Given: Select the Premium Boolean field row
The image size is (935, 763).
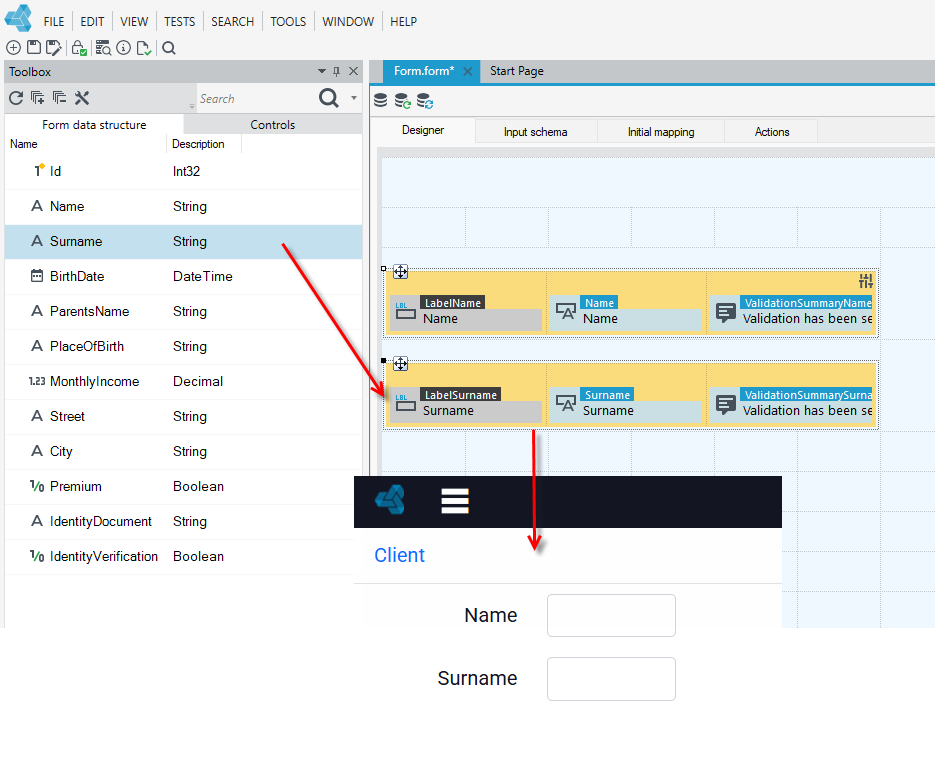Looking at the screenshot, I should point(184,486).
